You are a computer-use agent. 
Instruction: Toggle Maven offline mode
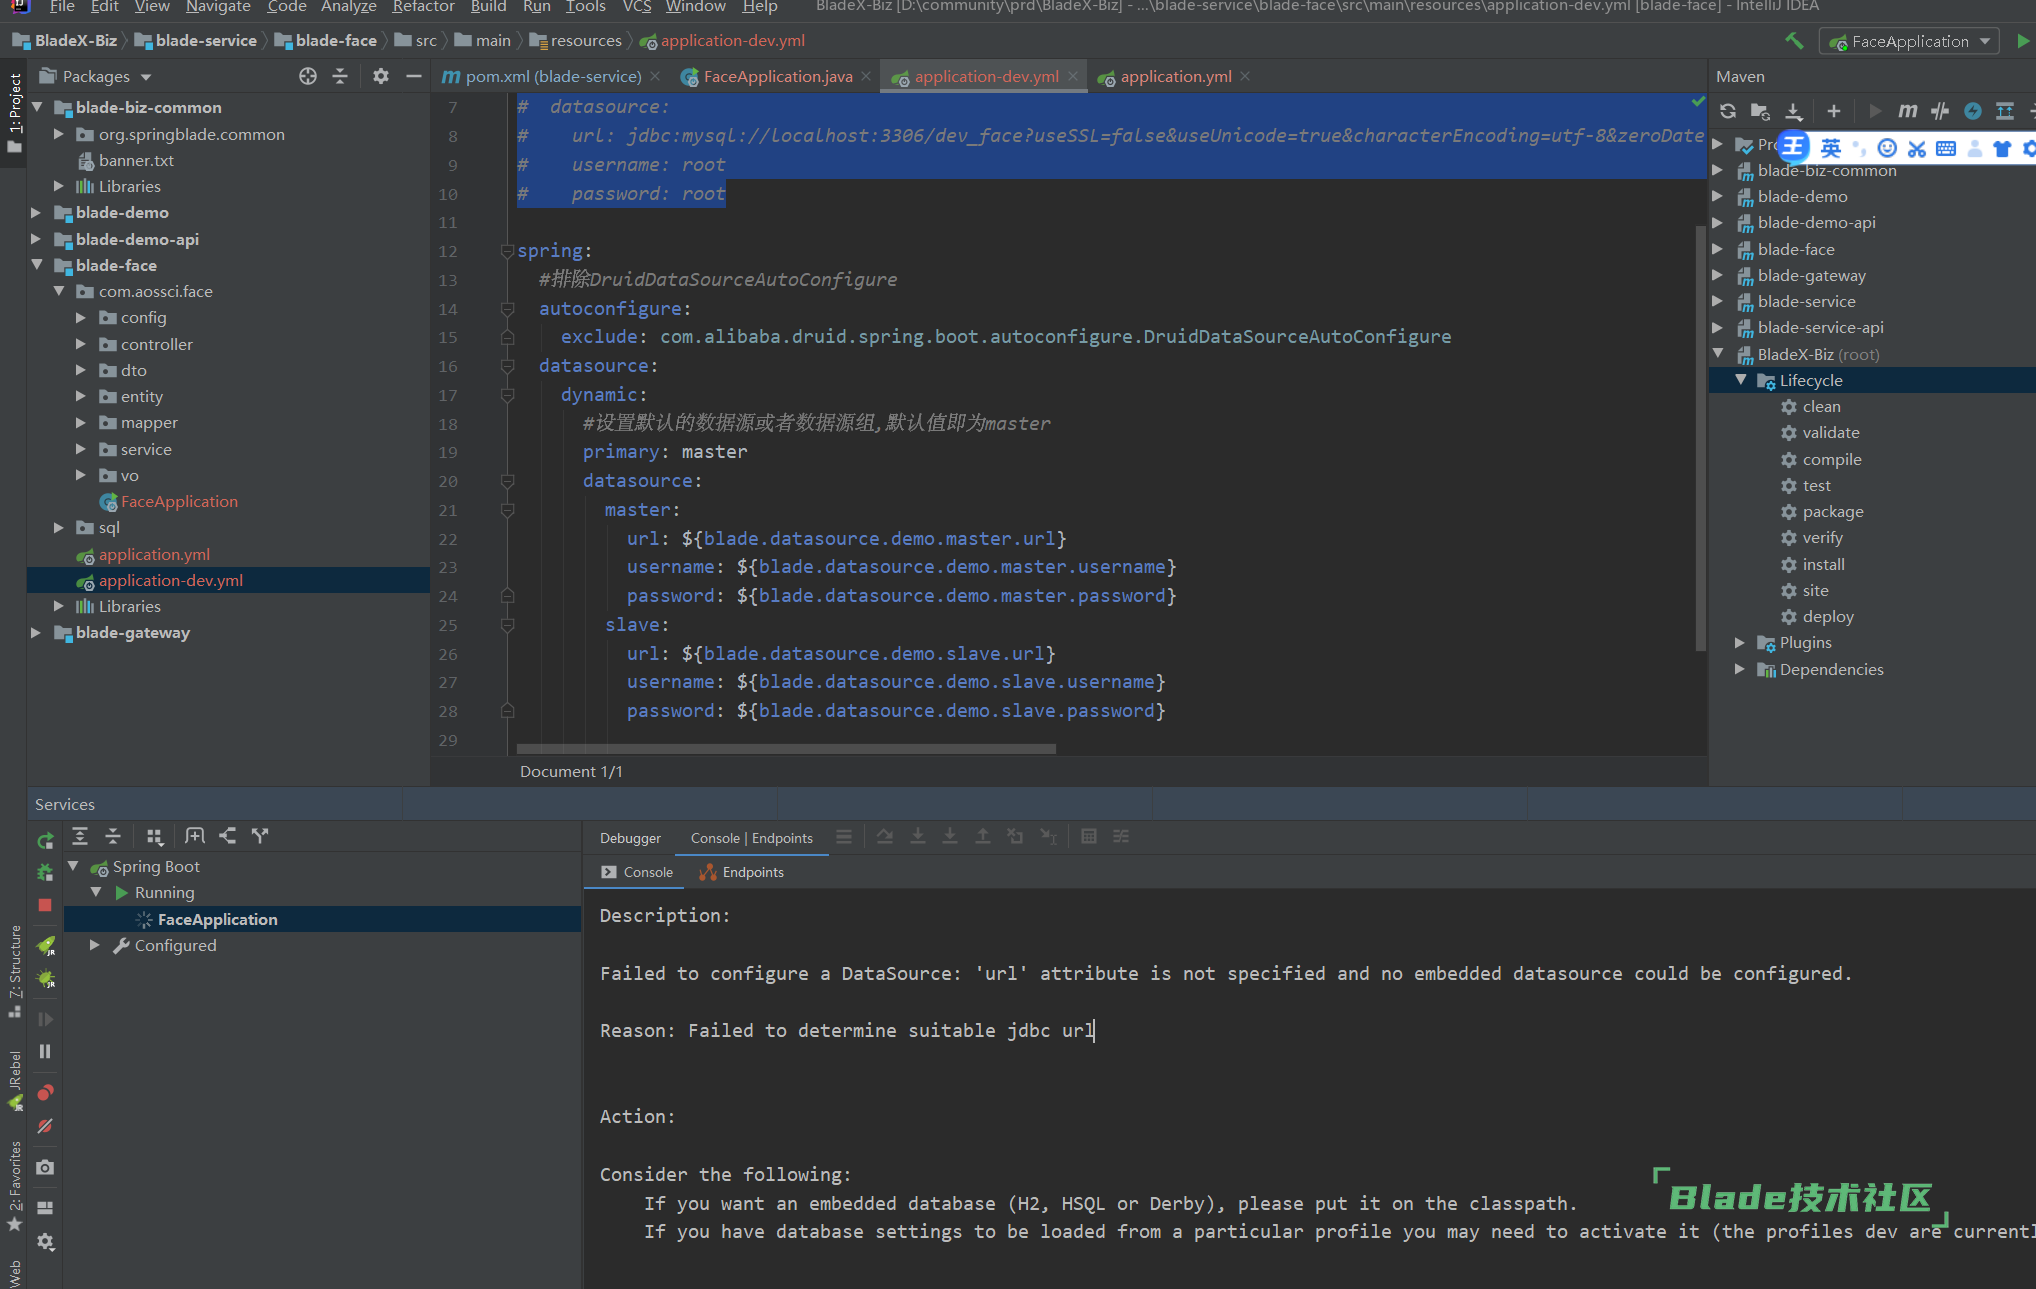[1940, 111]
